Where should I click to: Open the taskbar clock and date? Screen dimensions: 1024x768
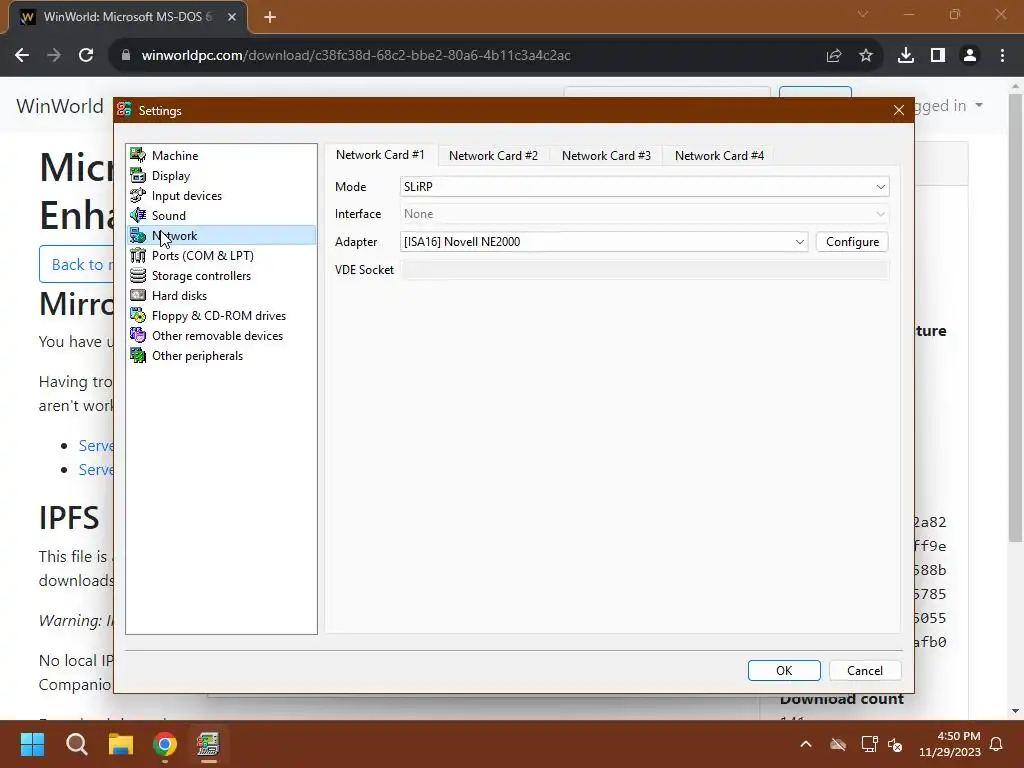point(950,744)
